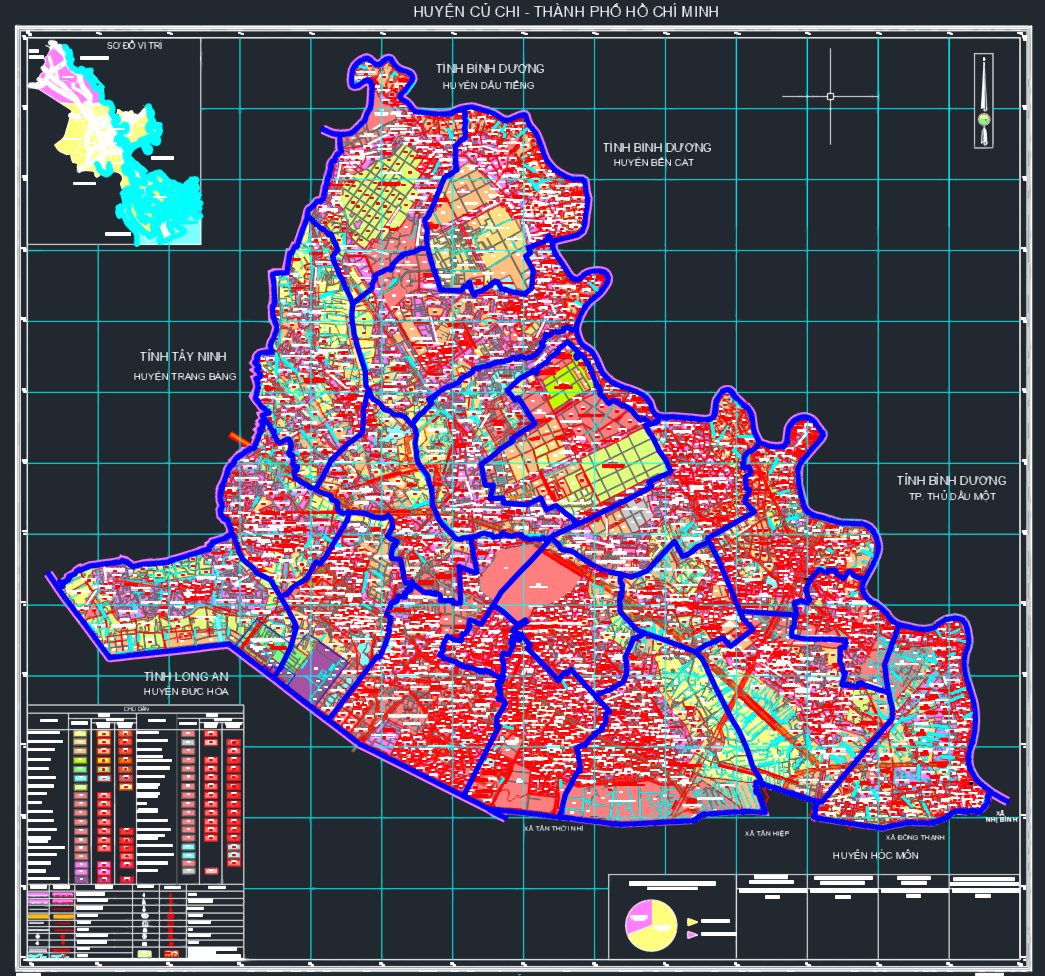
Task: Select the 'HUYỆN BẾN CÁT' text label
Action: point(654,163)
